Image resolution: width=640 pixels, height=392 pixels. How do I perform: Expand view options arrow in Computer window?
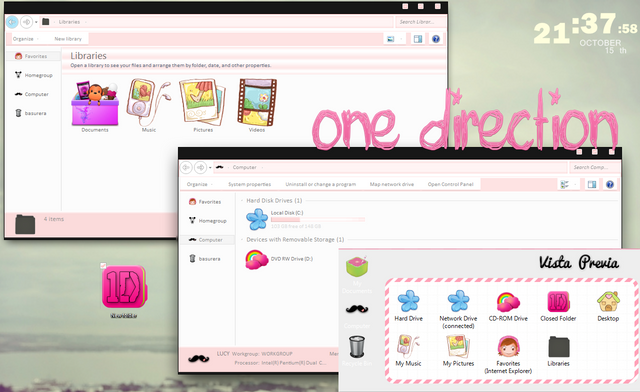coord(575,185)
